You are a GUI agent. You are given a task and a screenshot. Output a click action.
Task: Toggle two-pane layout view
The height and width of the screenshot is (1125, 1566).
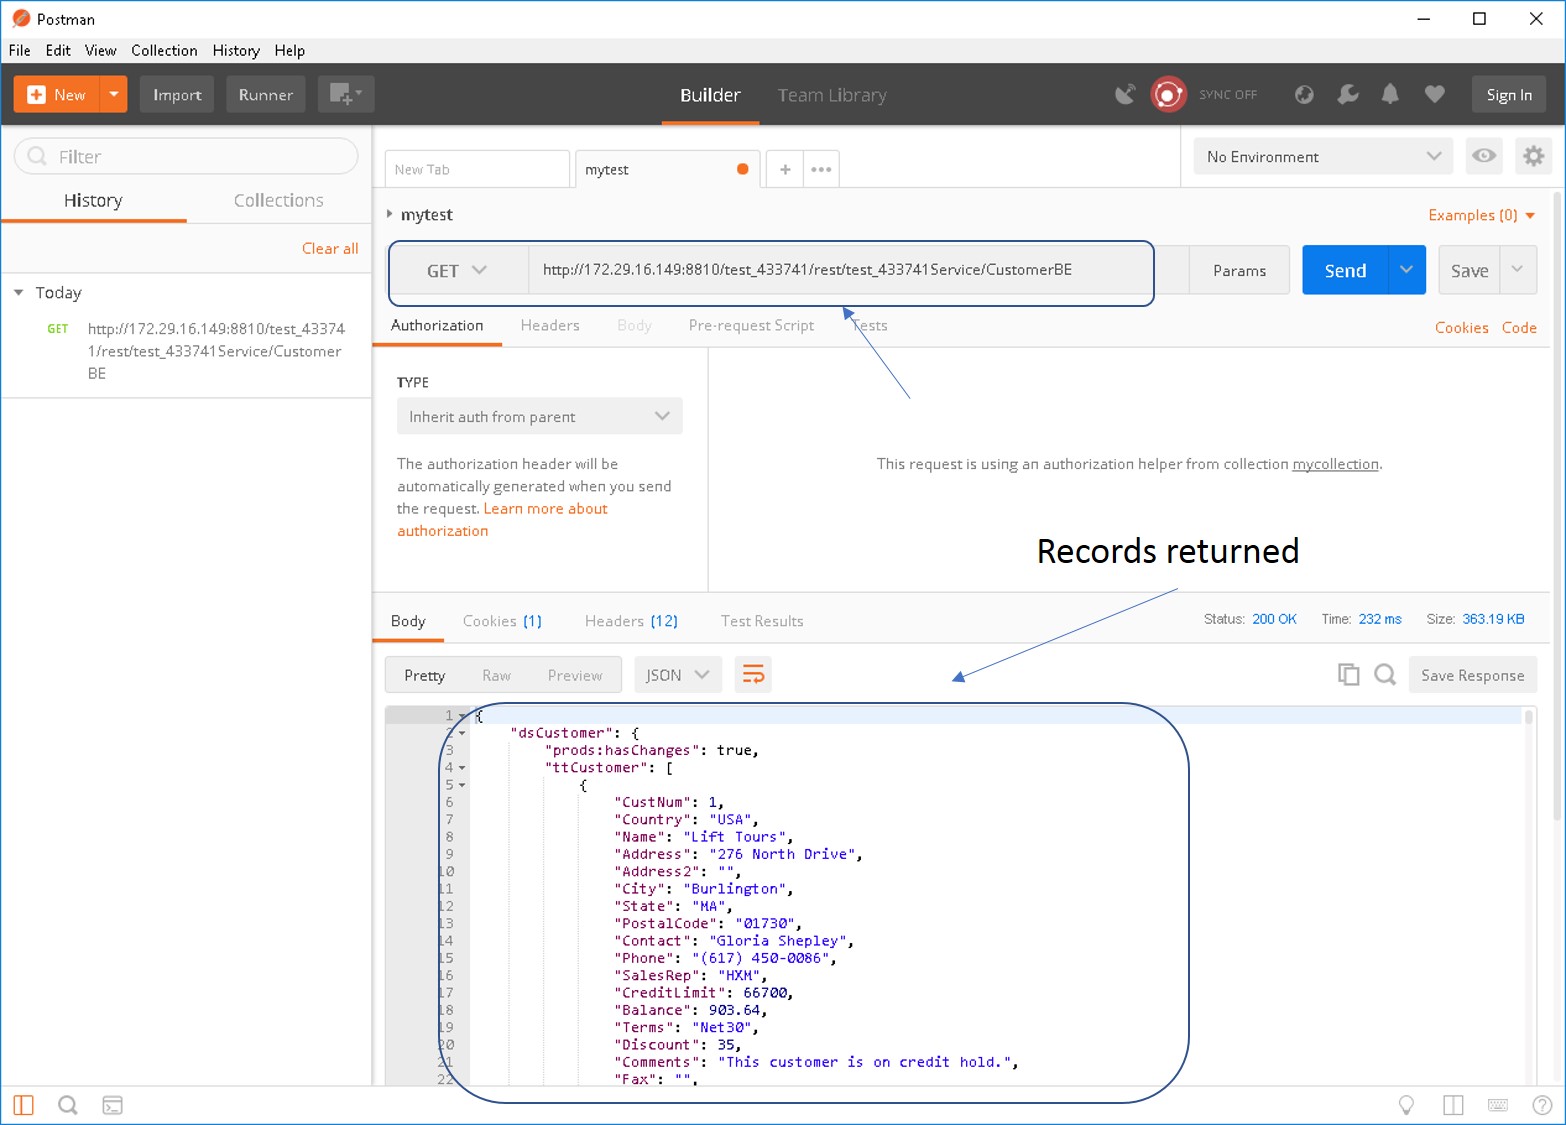point(1453,1105)
